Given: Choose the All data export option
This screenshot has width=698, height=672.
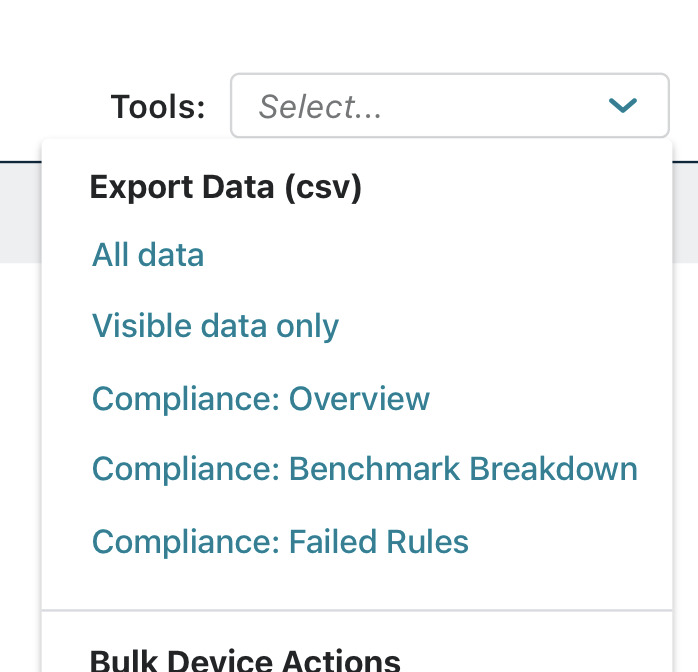Looking at the screenshot, I should click(148, 255).
